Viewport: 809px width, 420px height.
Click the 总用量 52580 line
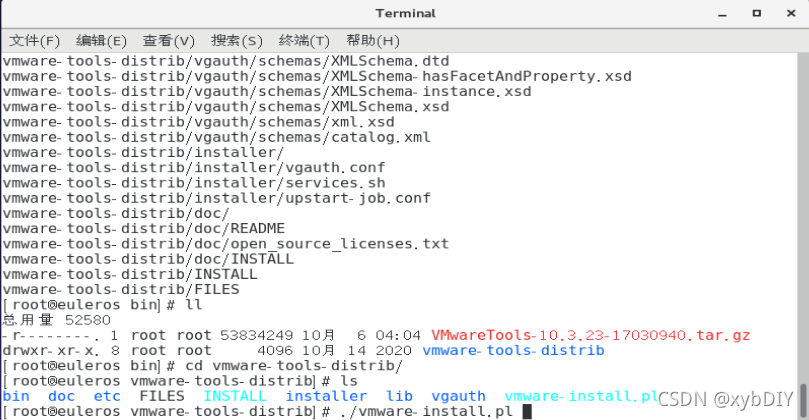coord(57,320)
